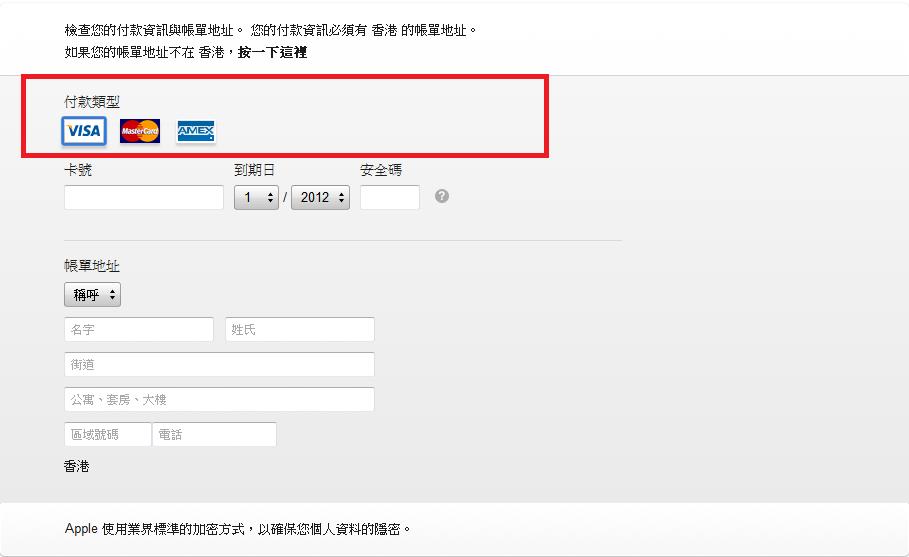
Task: Click the 姓氏 last name field
Action: coord(300,329)
